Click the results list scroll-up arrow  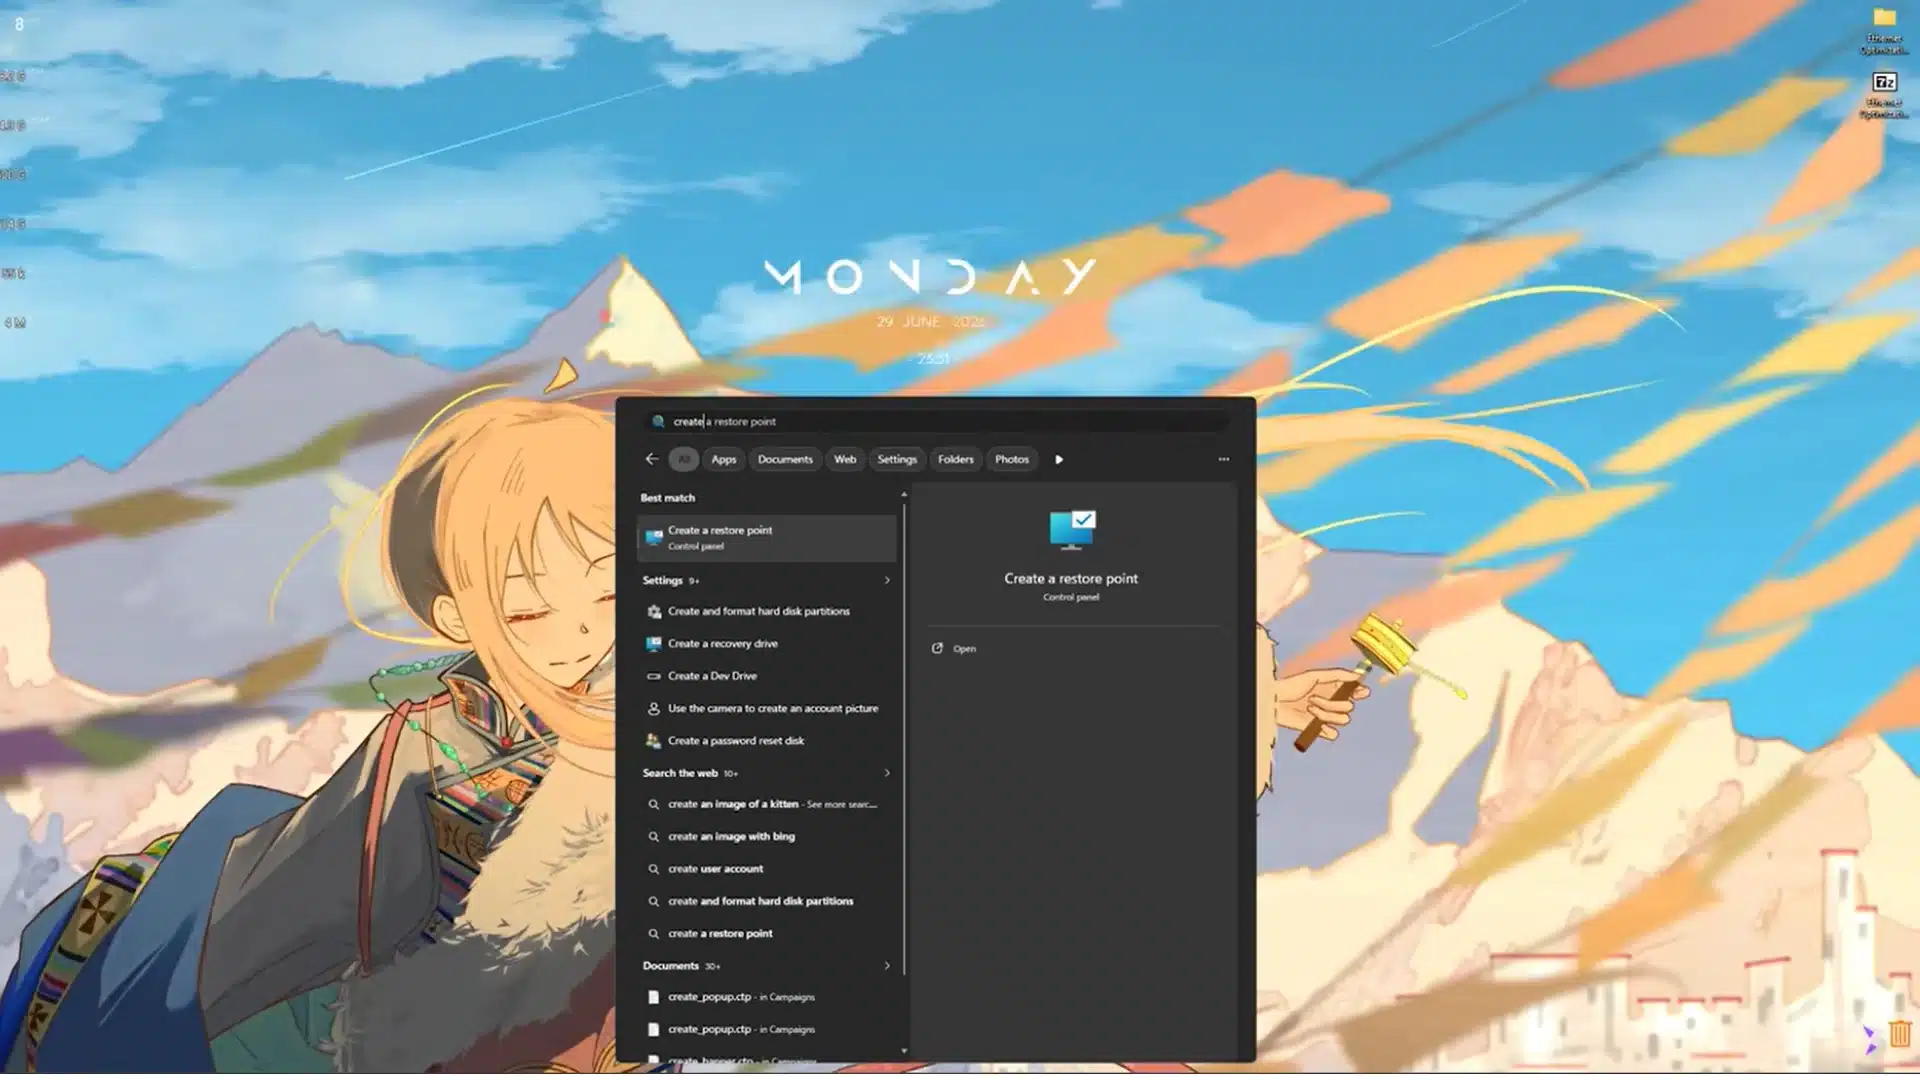coord(904,494)
